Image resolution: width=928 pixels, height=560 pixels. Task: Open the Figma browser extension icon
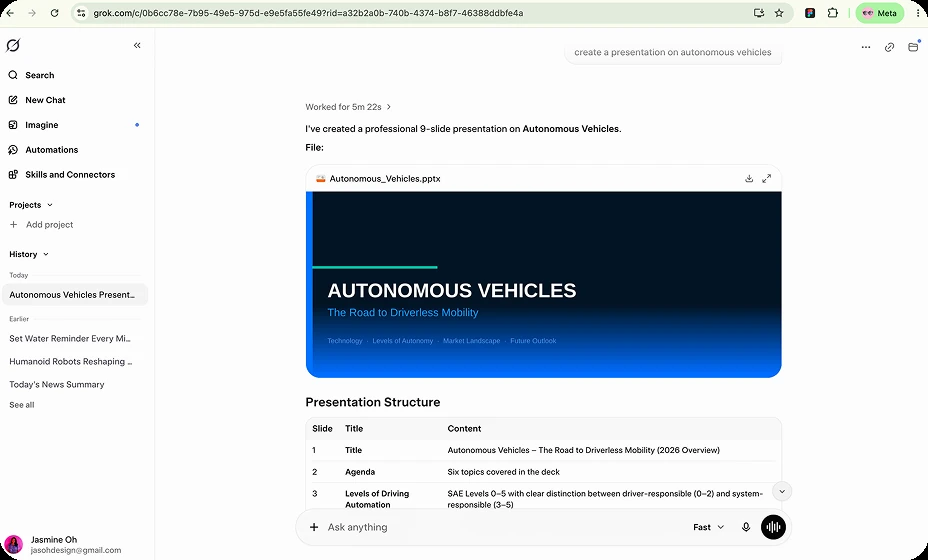click(x=810, y=13)
